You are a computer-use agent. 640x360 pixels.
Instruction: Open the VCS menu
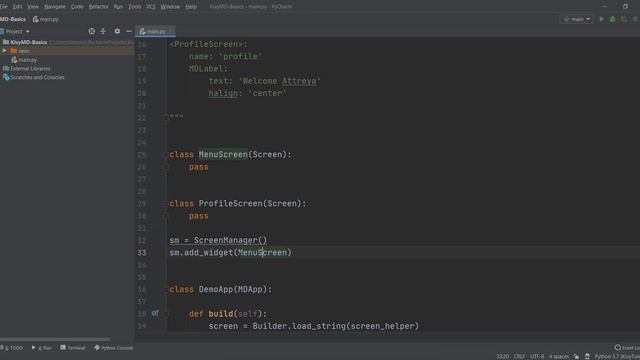point(151,7)
